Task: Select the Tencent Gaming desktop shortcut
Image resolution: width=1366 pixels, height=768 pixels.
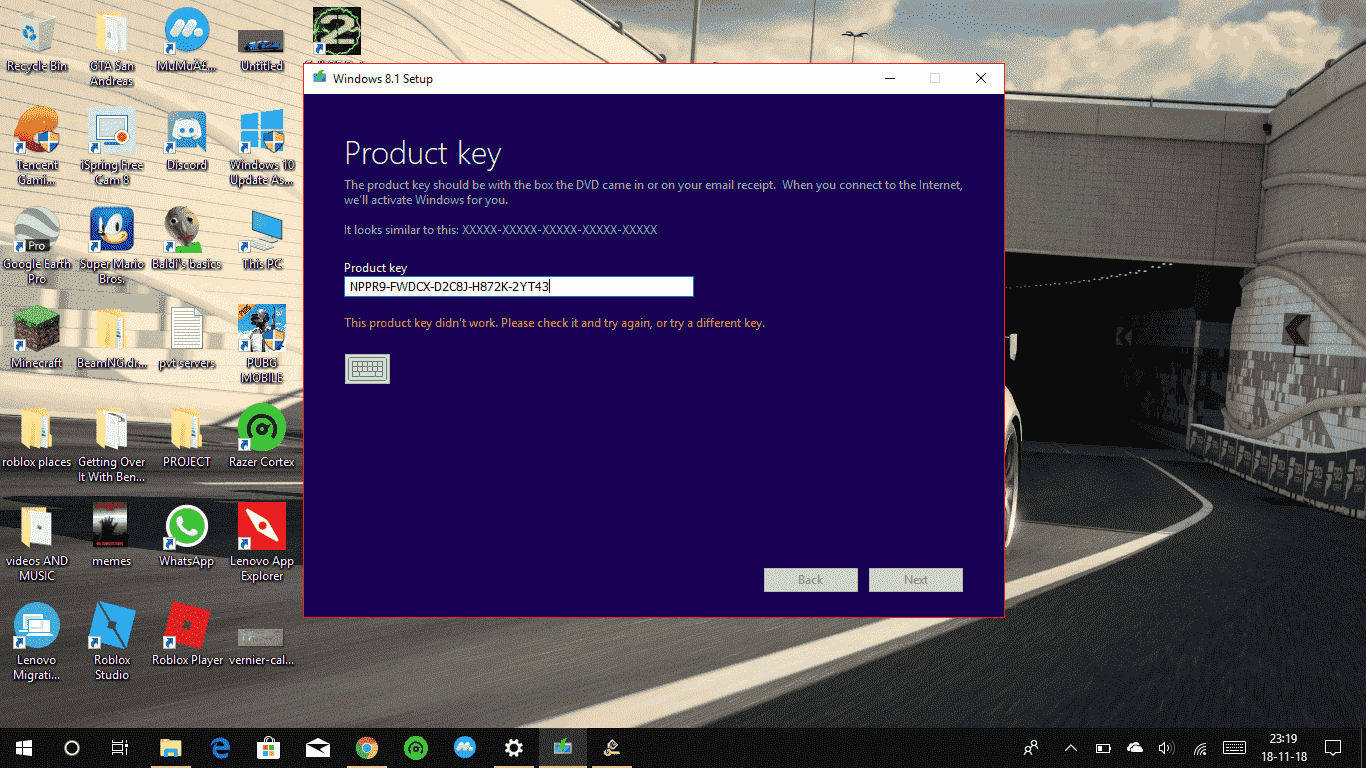Action: (37, 146)
